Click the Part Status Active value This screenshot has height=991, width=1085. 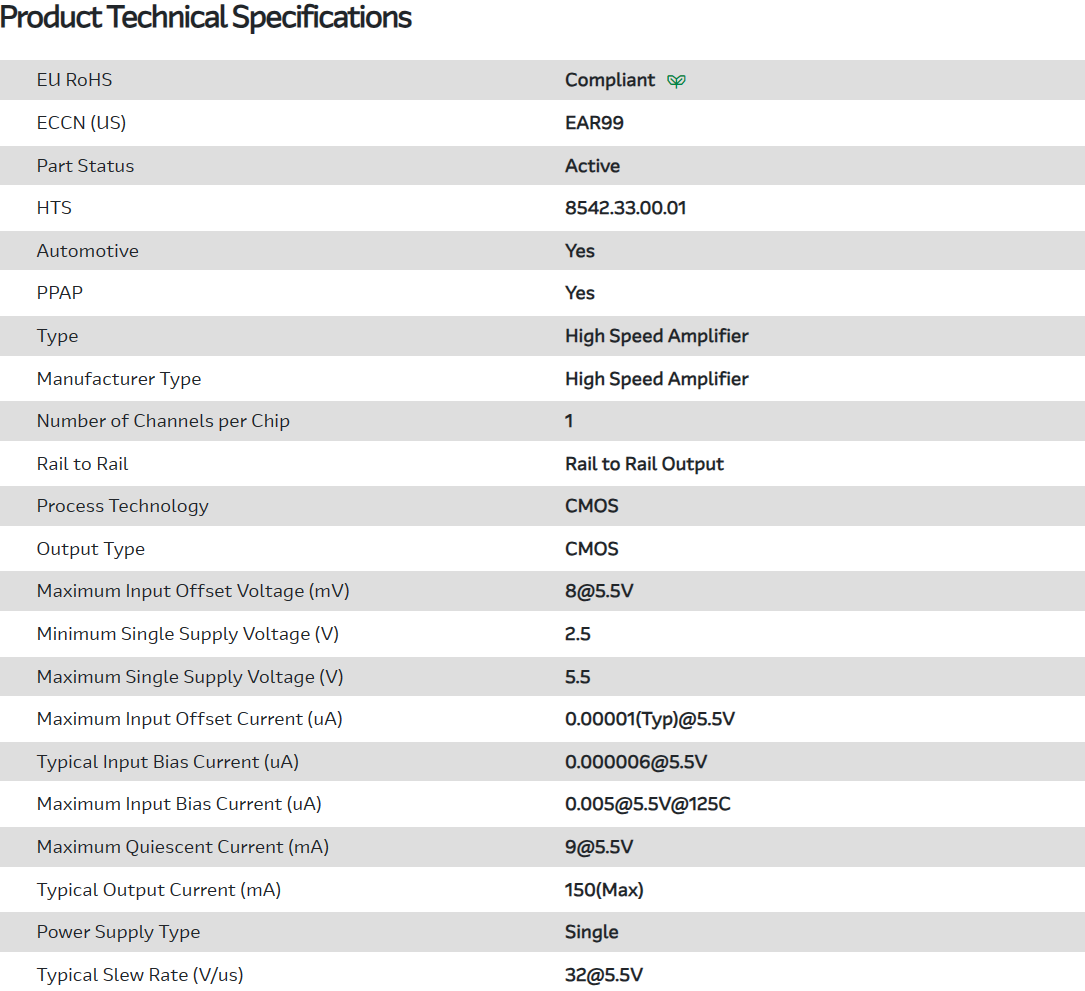[592, 166]
